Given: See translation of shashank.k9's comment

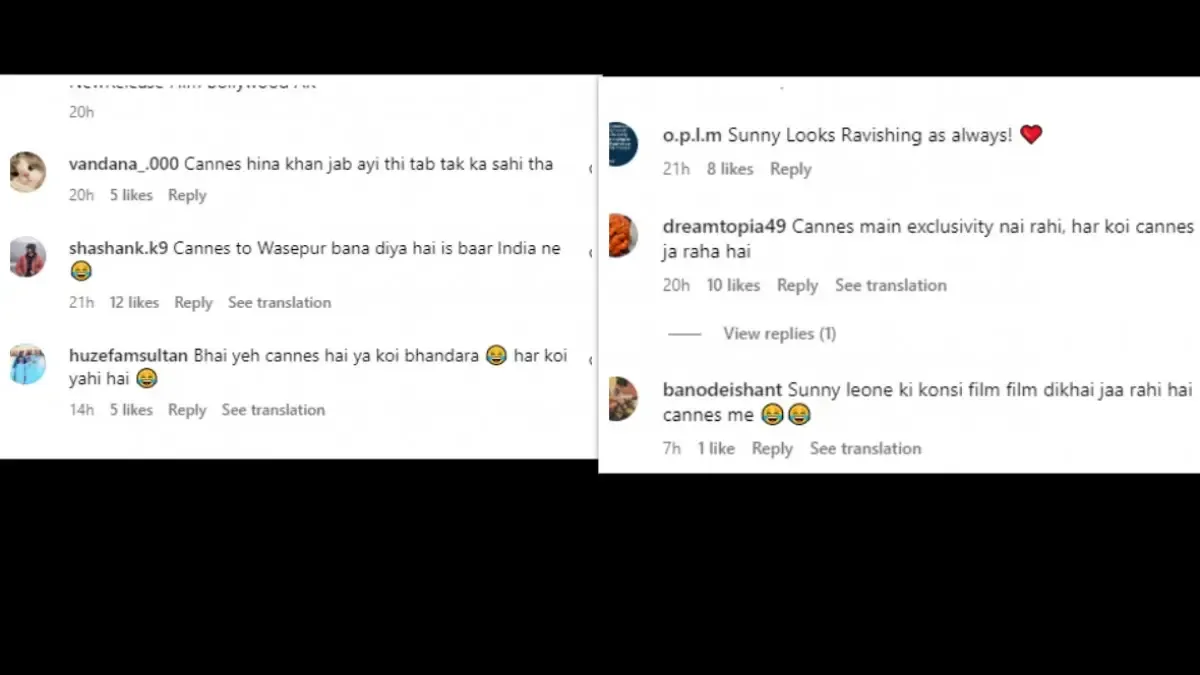Looking at the screenshot, I should (x=279, y=302).
